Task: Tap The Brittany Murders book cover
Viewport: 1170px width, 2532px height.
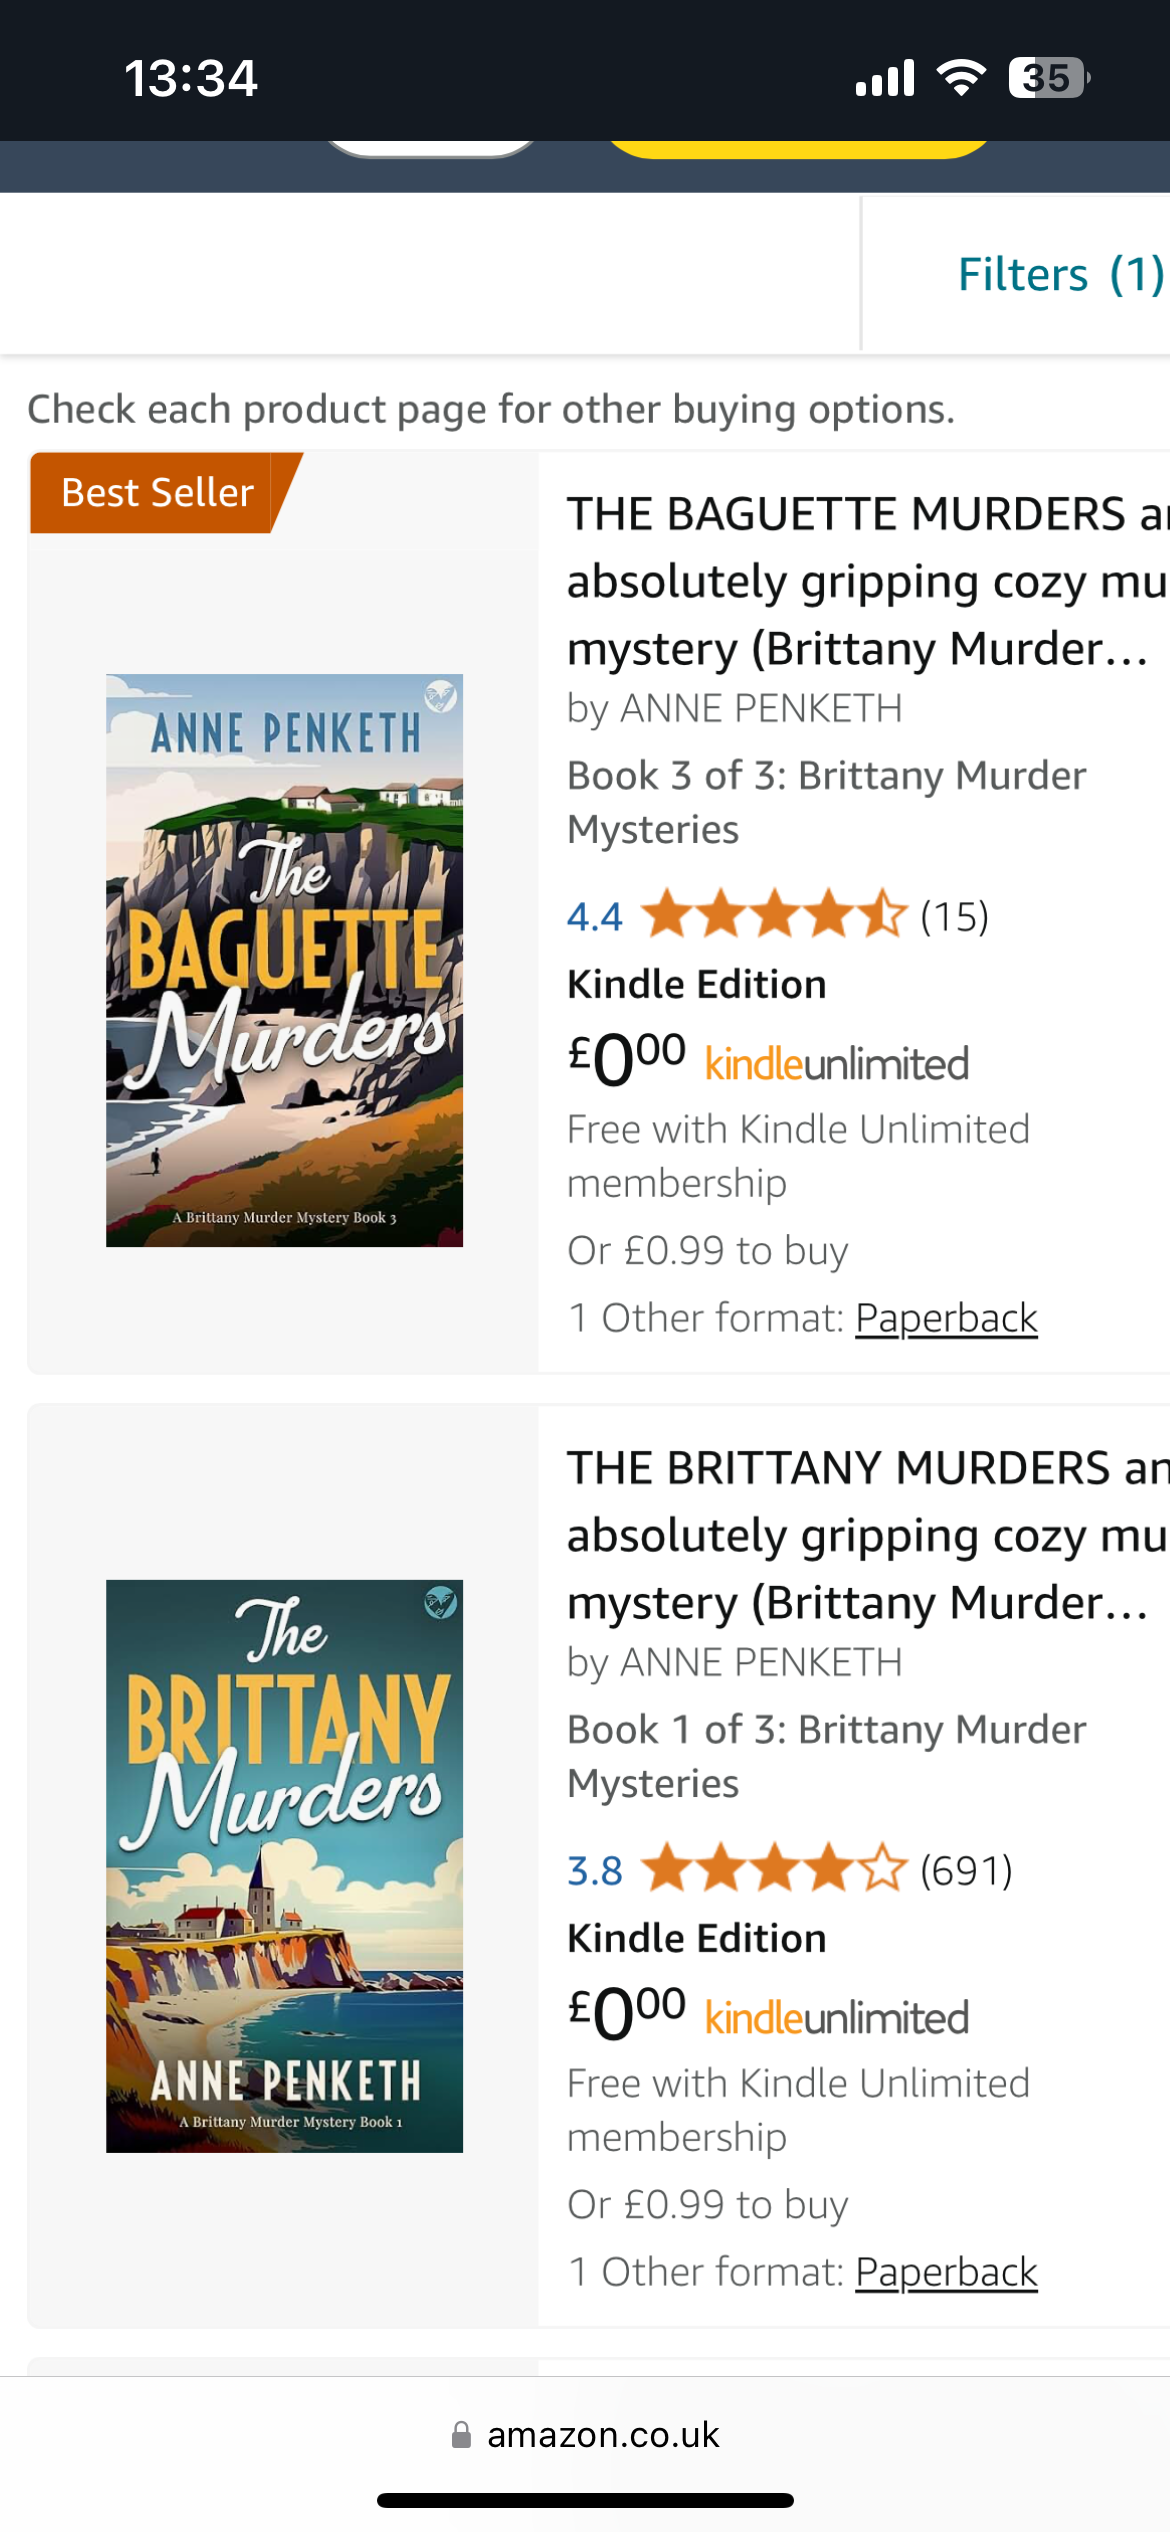Action: pos(285,1866)
